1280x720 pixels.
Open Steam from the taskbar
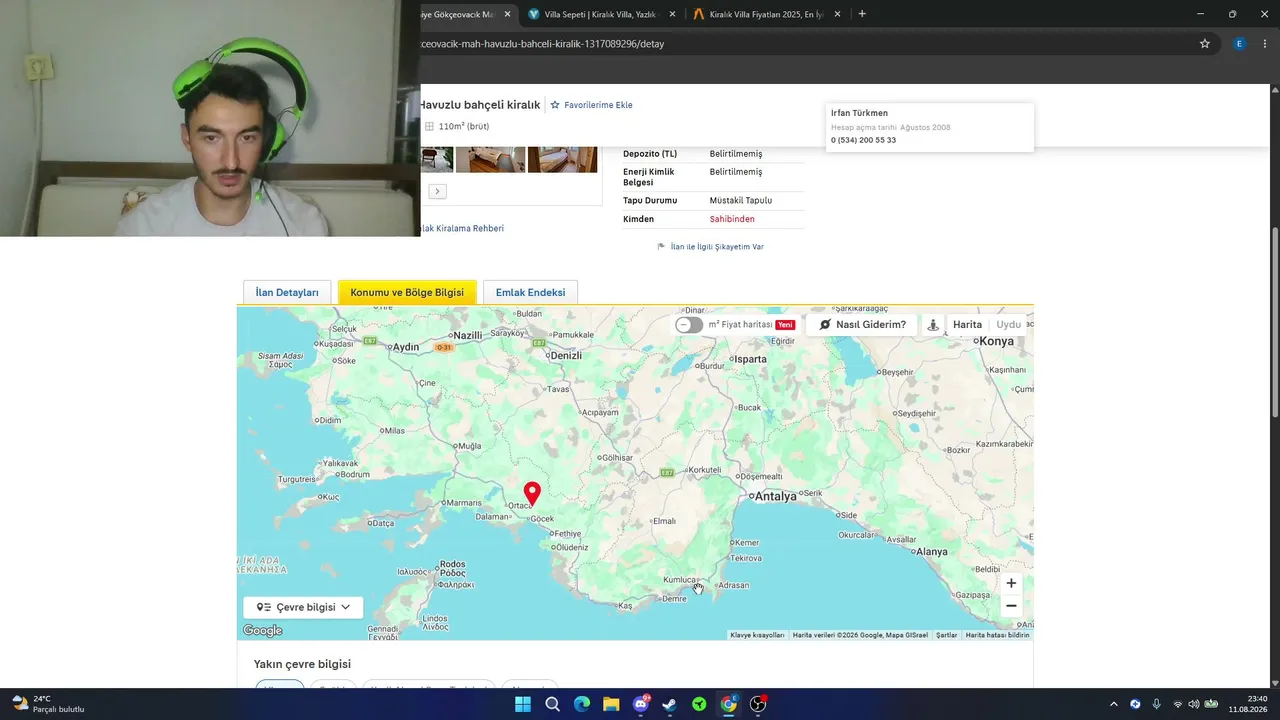[670, 704]
